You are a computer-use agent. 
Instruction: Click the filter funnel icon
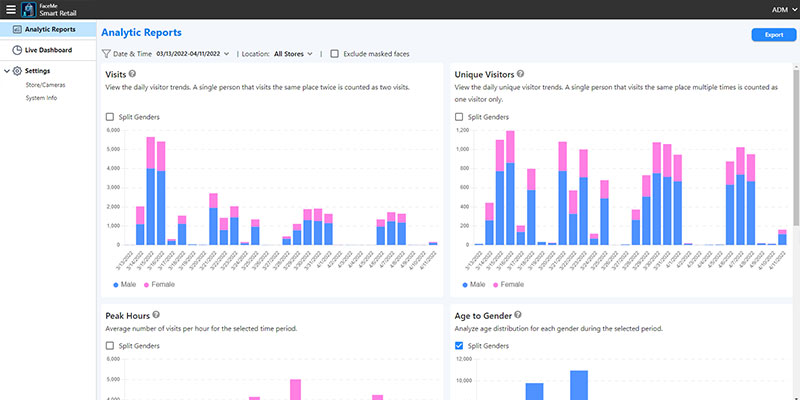coord(107,53)
